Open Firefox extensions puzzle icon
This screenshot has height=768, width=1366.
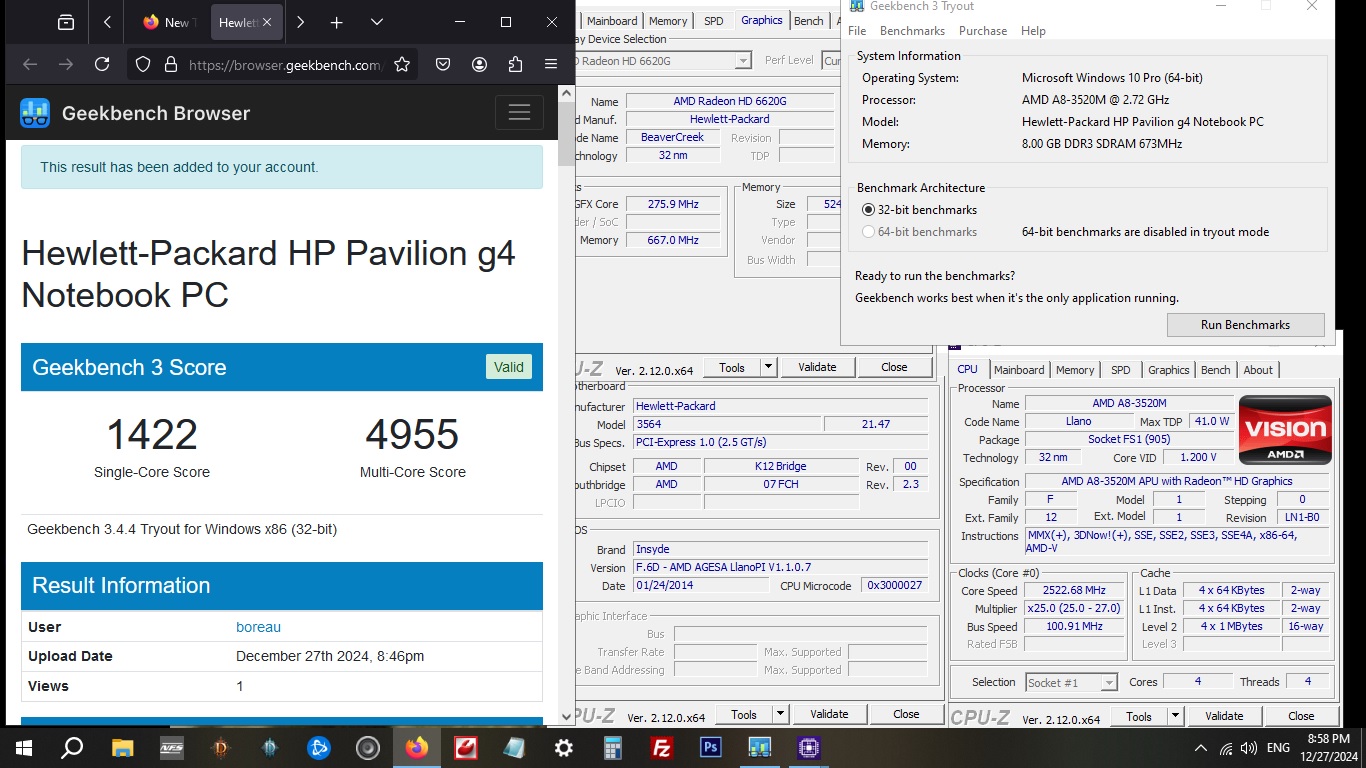pos(515,65)
